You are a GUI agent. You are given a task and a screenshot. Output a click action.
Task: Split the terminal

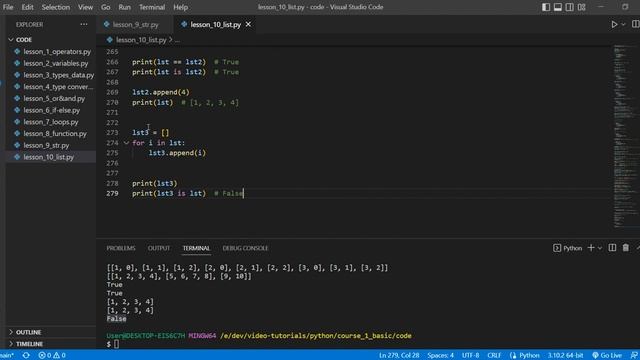tap(612, 248)
